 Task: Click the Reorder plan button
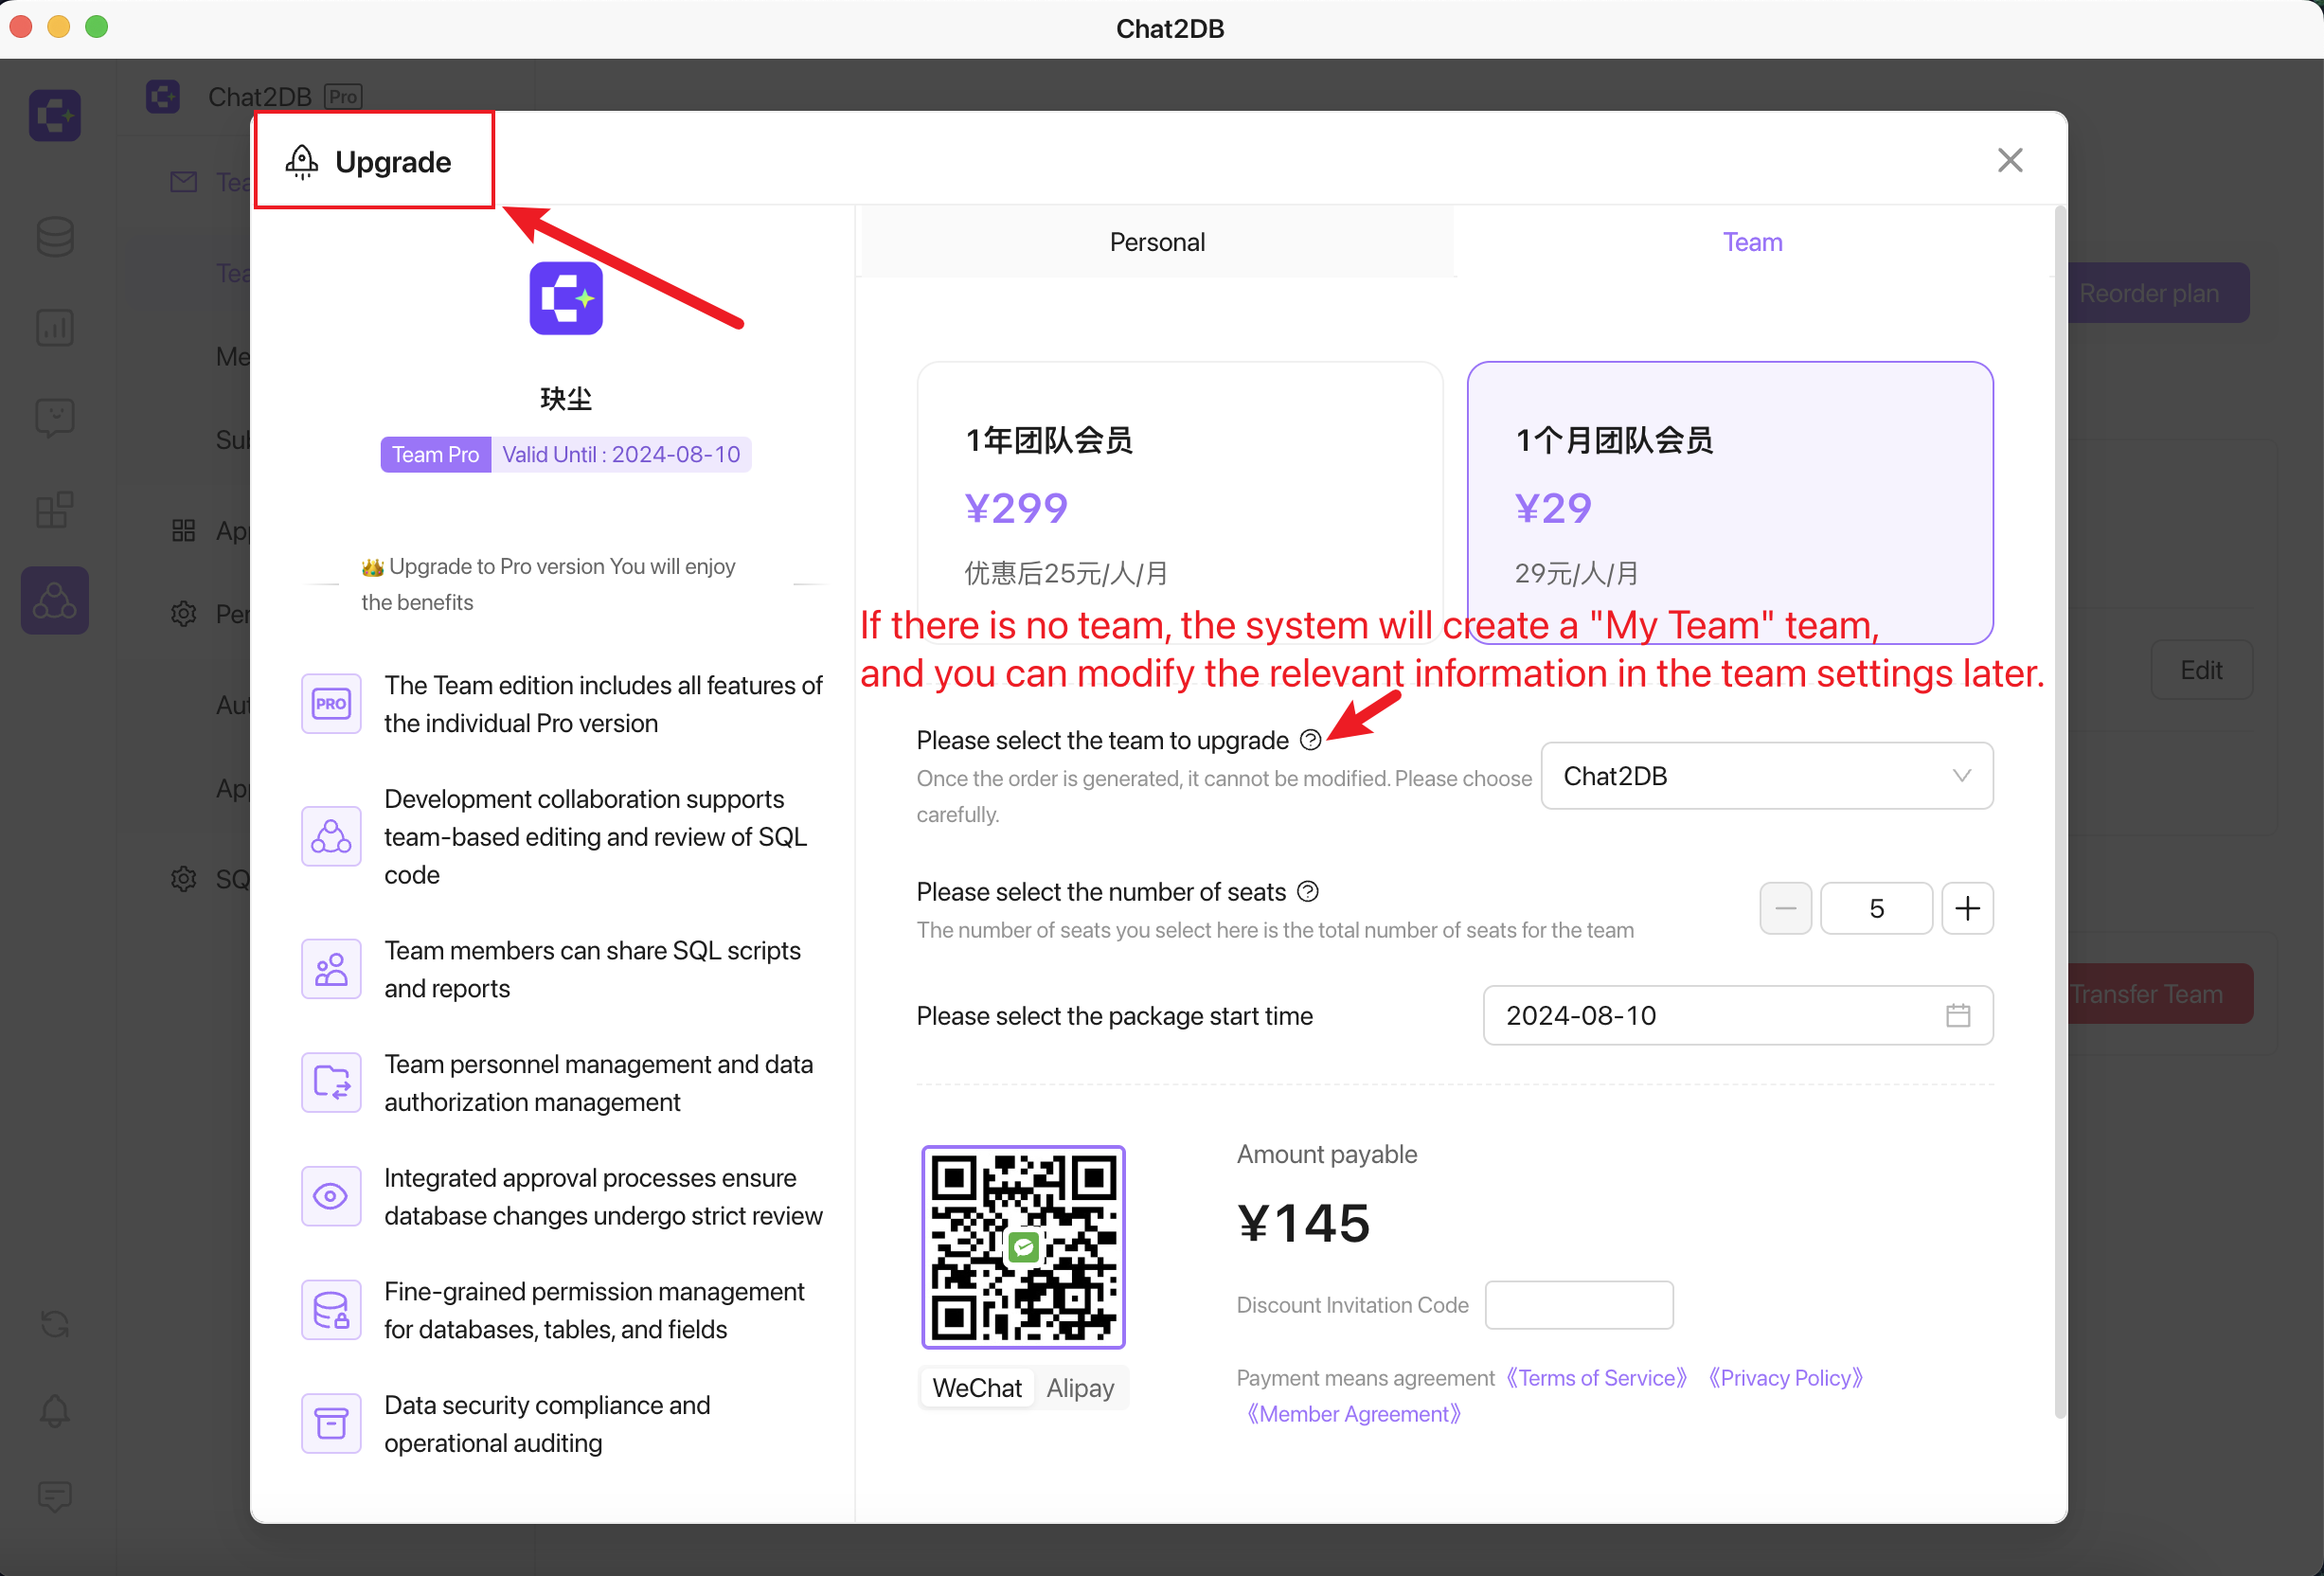coord(2158,293)
